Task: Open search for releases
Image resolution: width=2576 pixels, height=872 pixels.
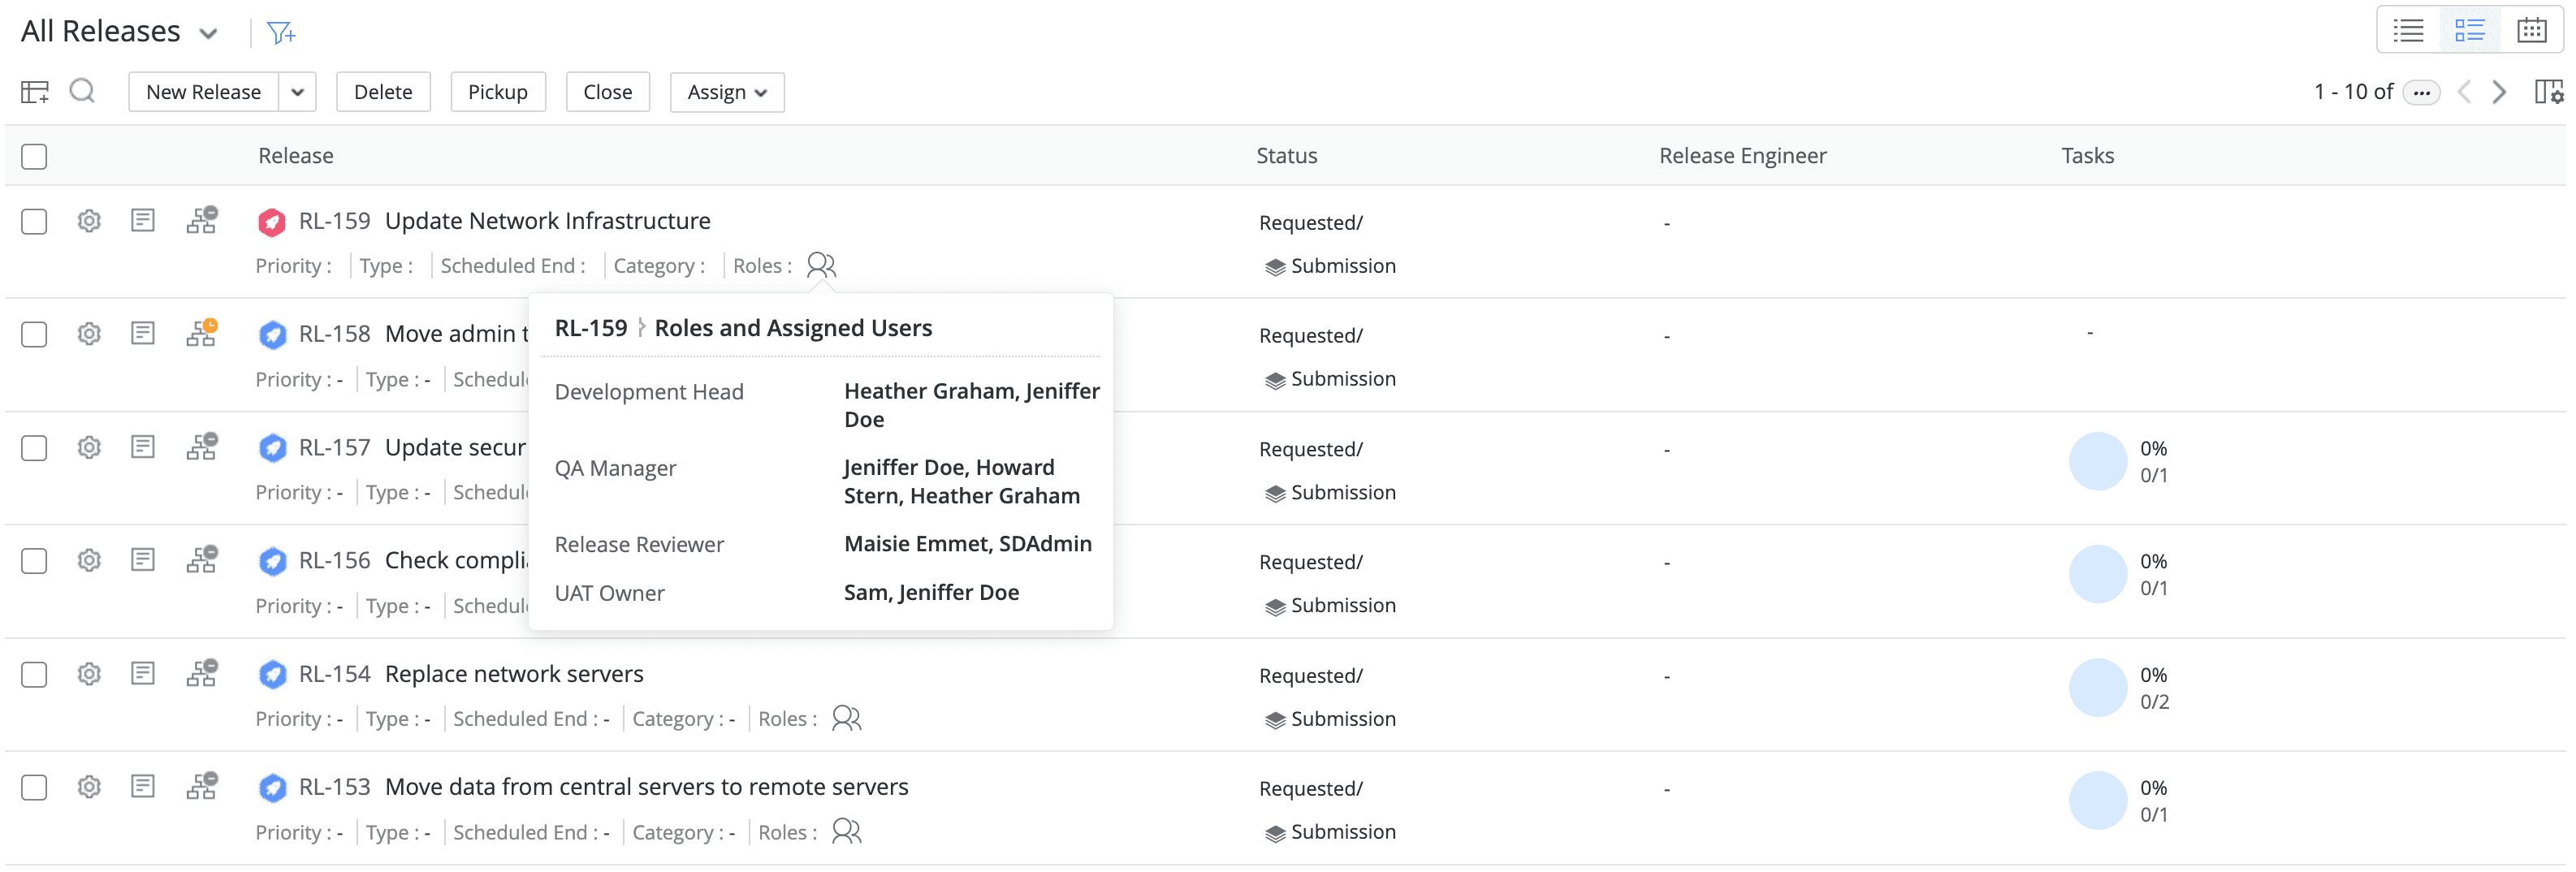Action: pyautogui.click(x=82, y=91)
